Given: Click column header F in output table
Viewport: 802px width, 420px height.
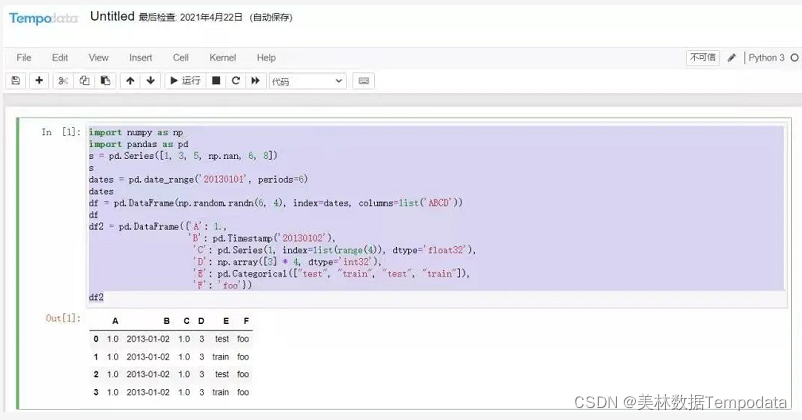Looking at the screenshot, I should coord(246,321).
